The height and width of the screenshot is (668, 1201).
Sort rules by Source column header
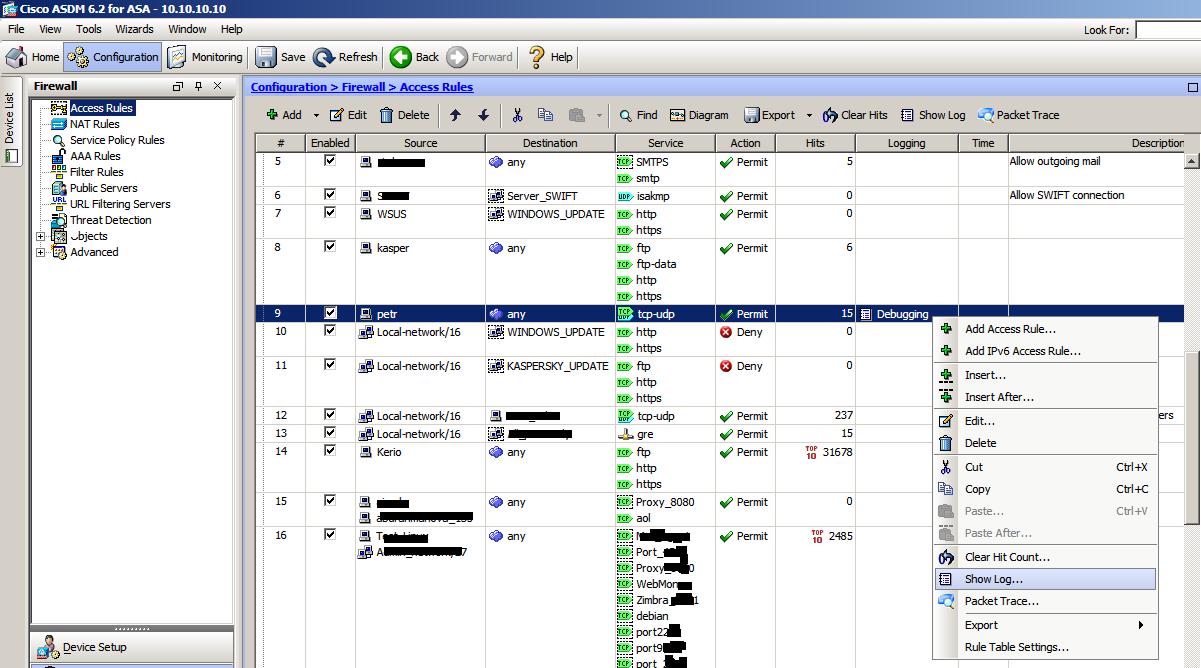[x=420, y=143]
